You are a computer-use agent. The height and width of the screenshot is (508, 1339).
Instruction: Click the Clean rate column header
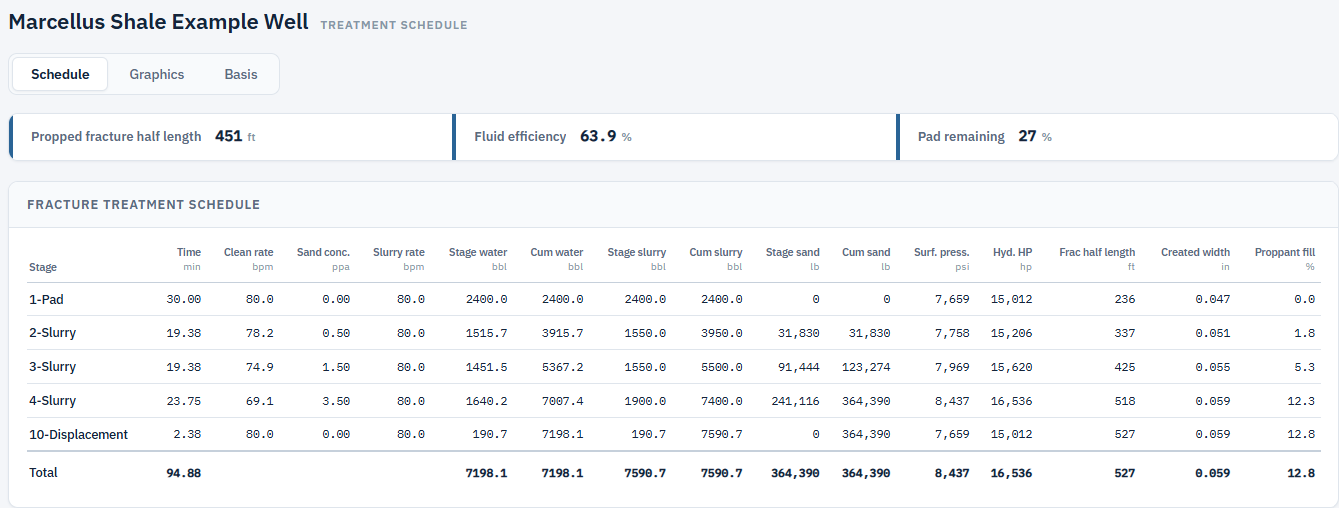coord(248,259)
